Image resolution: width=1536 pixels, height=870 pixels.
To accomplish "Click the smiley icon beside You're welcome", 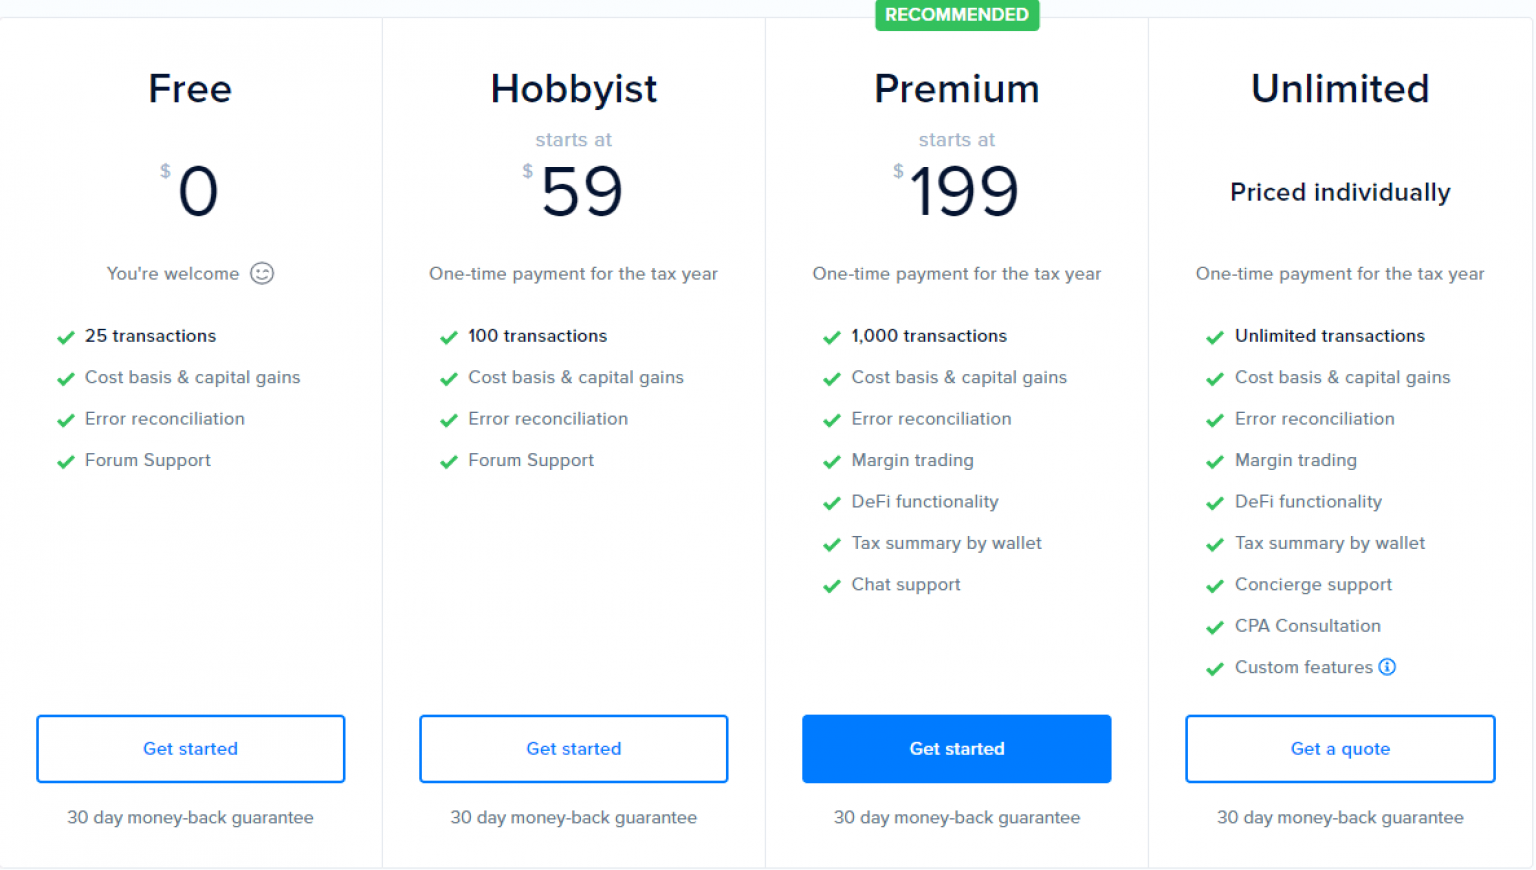I will pyautogui.click(x=261, y=273).
